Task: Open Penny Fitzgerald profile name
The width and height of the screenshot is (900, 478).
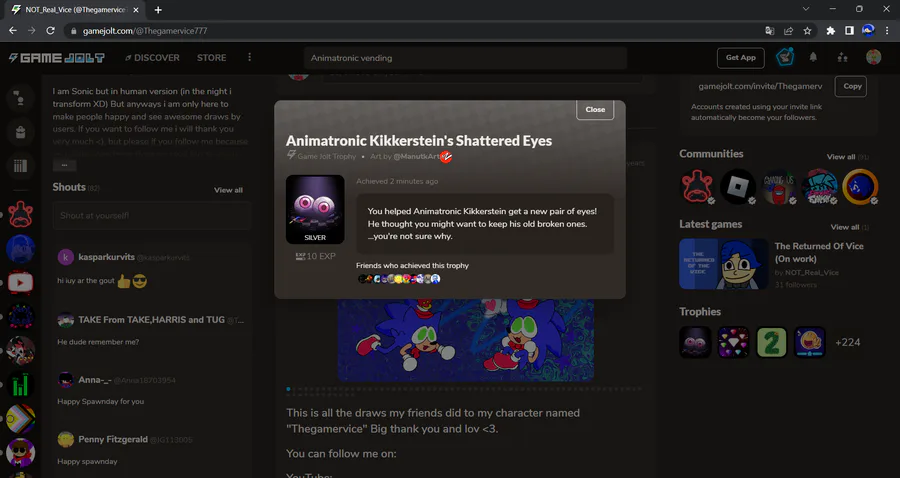Action: pos(112,439)
